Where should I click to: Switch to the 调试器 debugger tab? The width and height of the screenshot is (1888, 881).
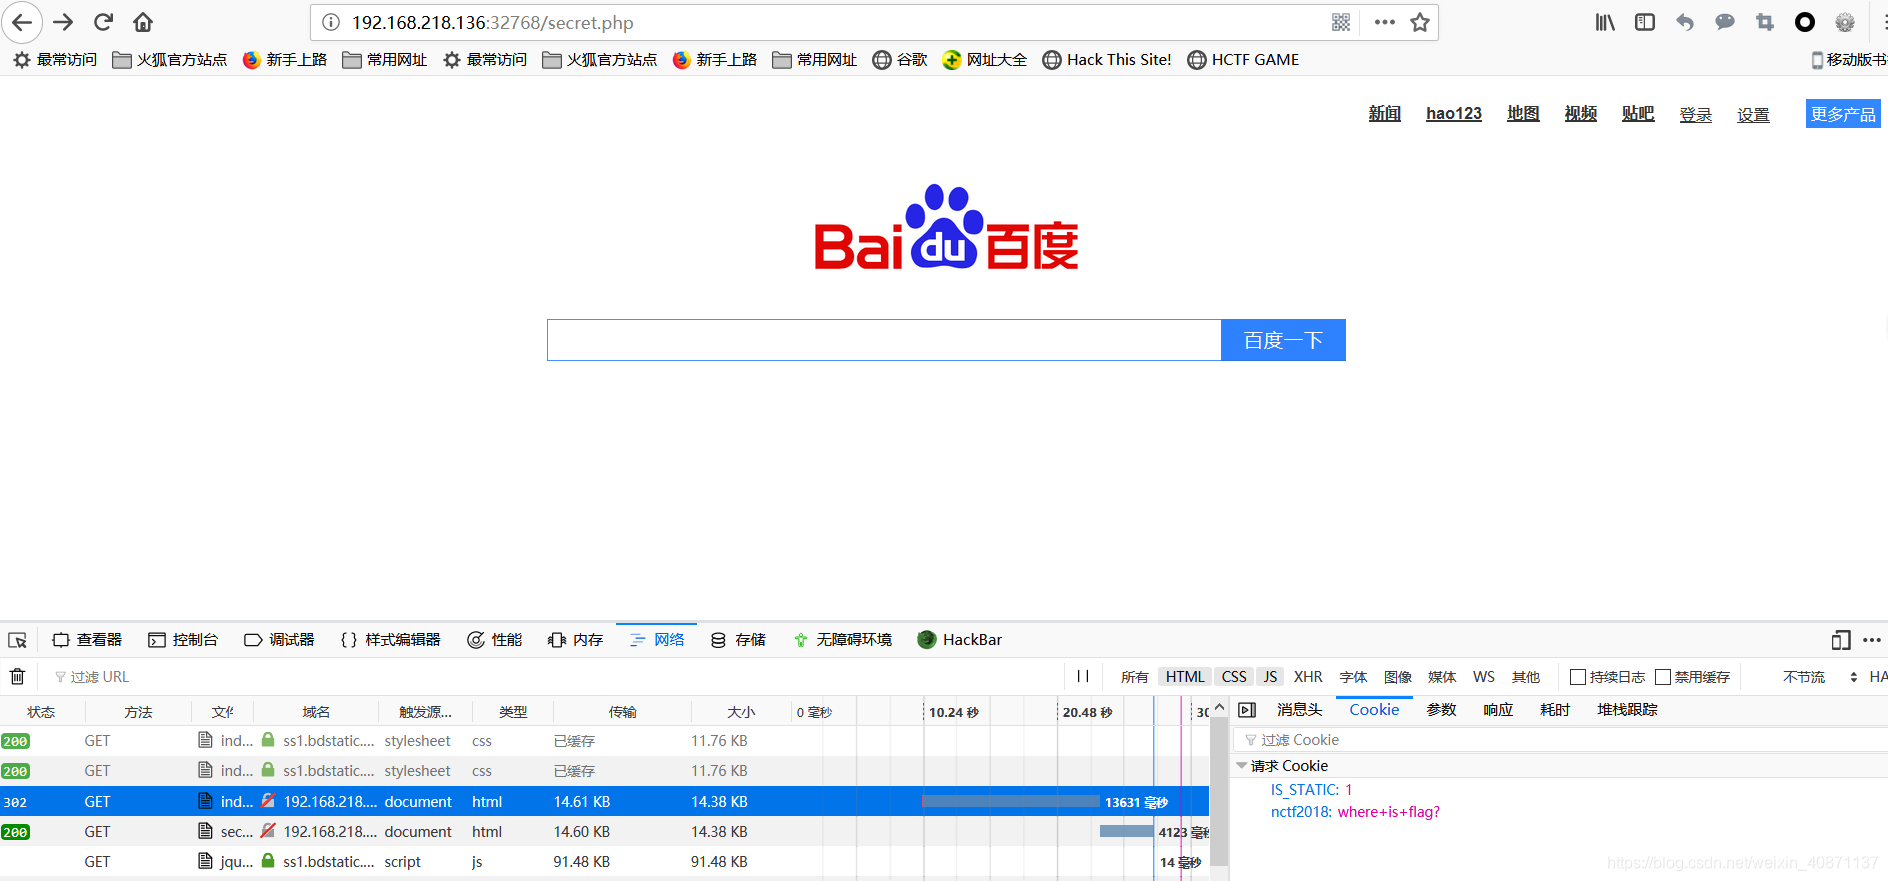279,640
